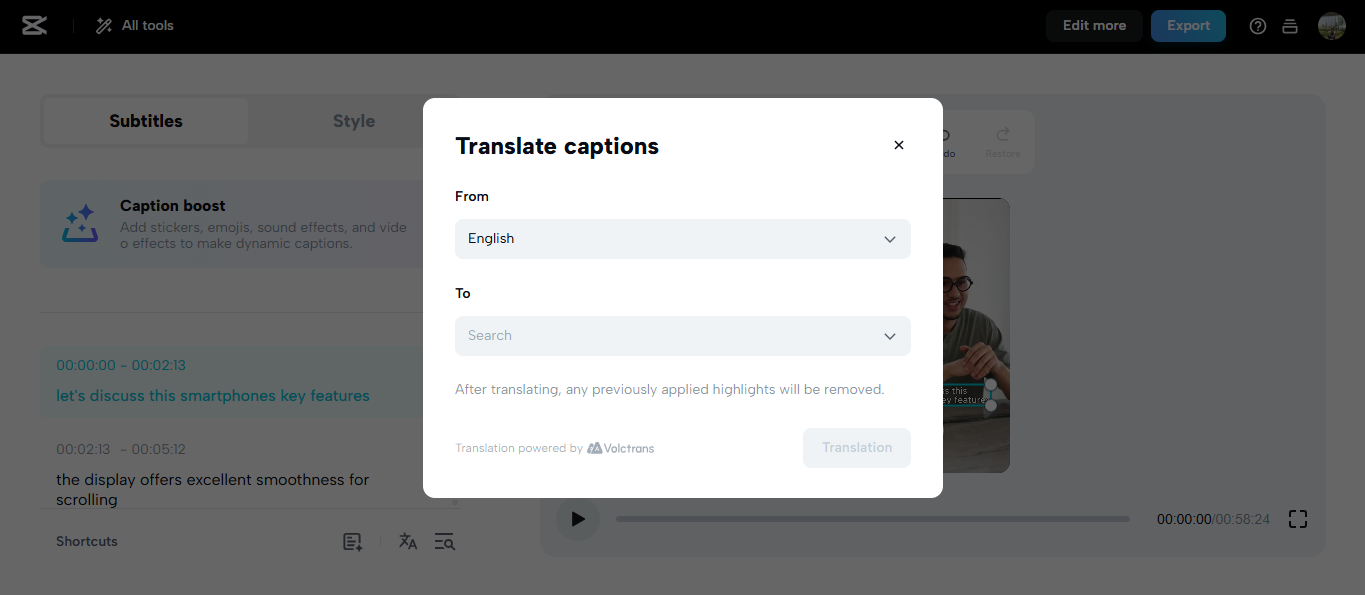Click the CapCut logo

coord(34,25)
